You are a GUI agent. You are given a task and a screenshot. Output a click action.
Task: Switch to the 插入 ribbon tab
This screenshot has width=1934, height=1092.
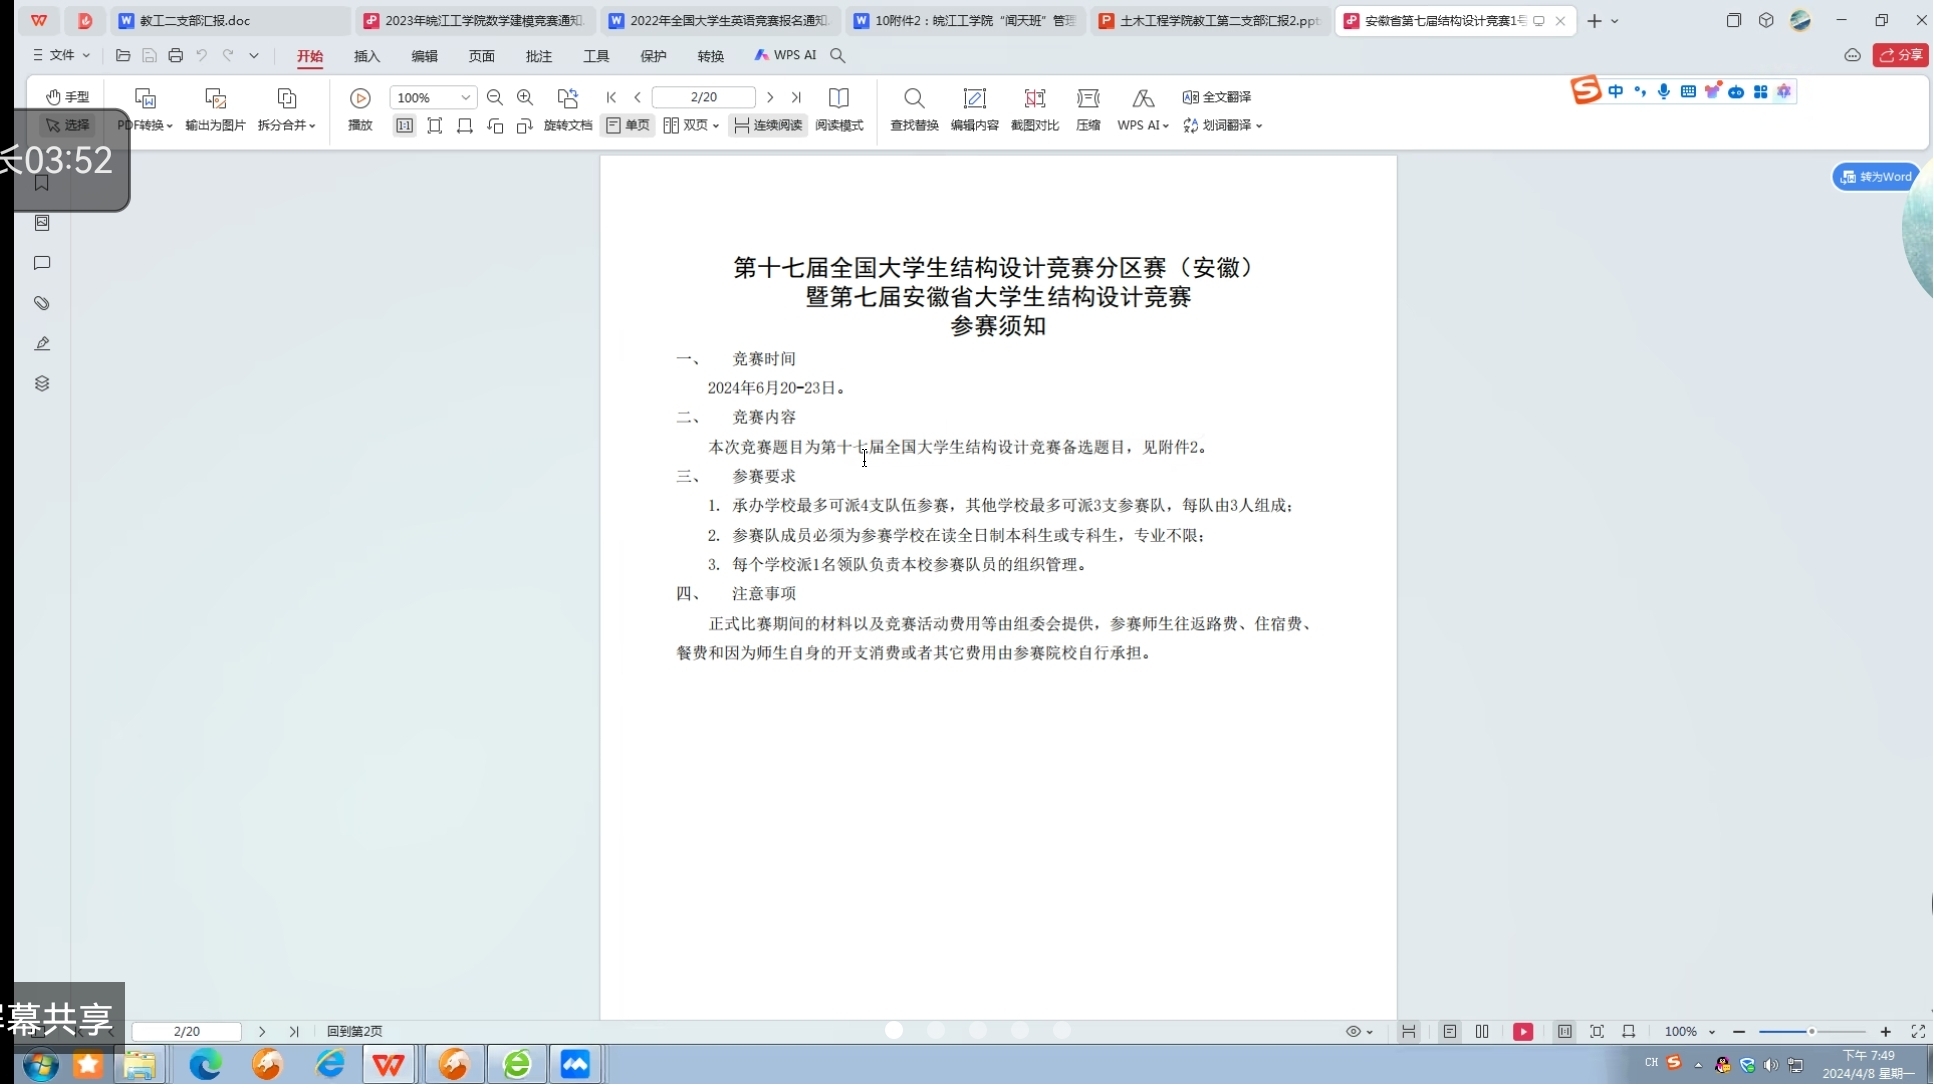click(x=367, y=56)
